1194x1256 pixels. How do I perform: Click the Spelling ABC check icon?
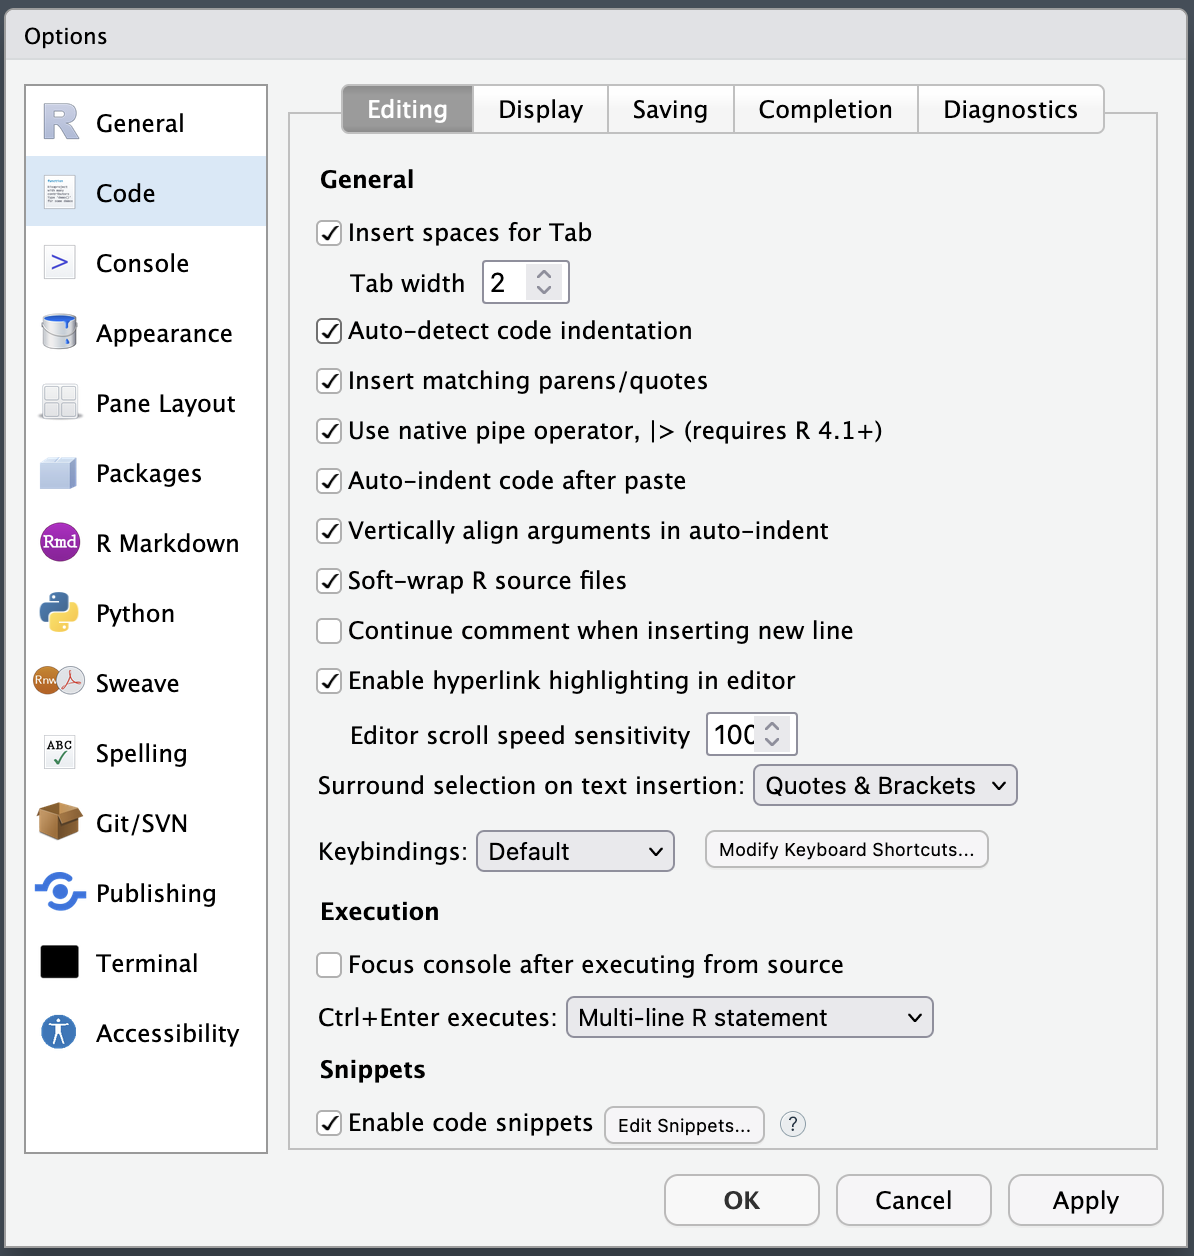click(60, 752)
